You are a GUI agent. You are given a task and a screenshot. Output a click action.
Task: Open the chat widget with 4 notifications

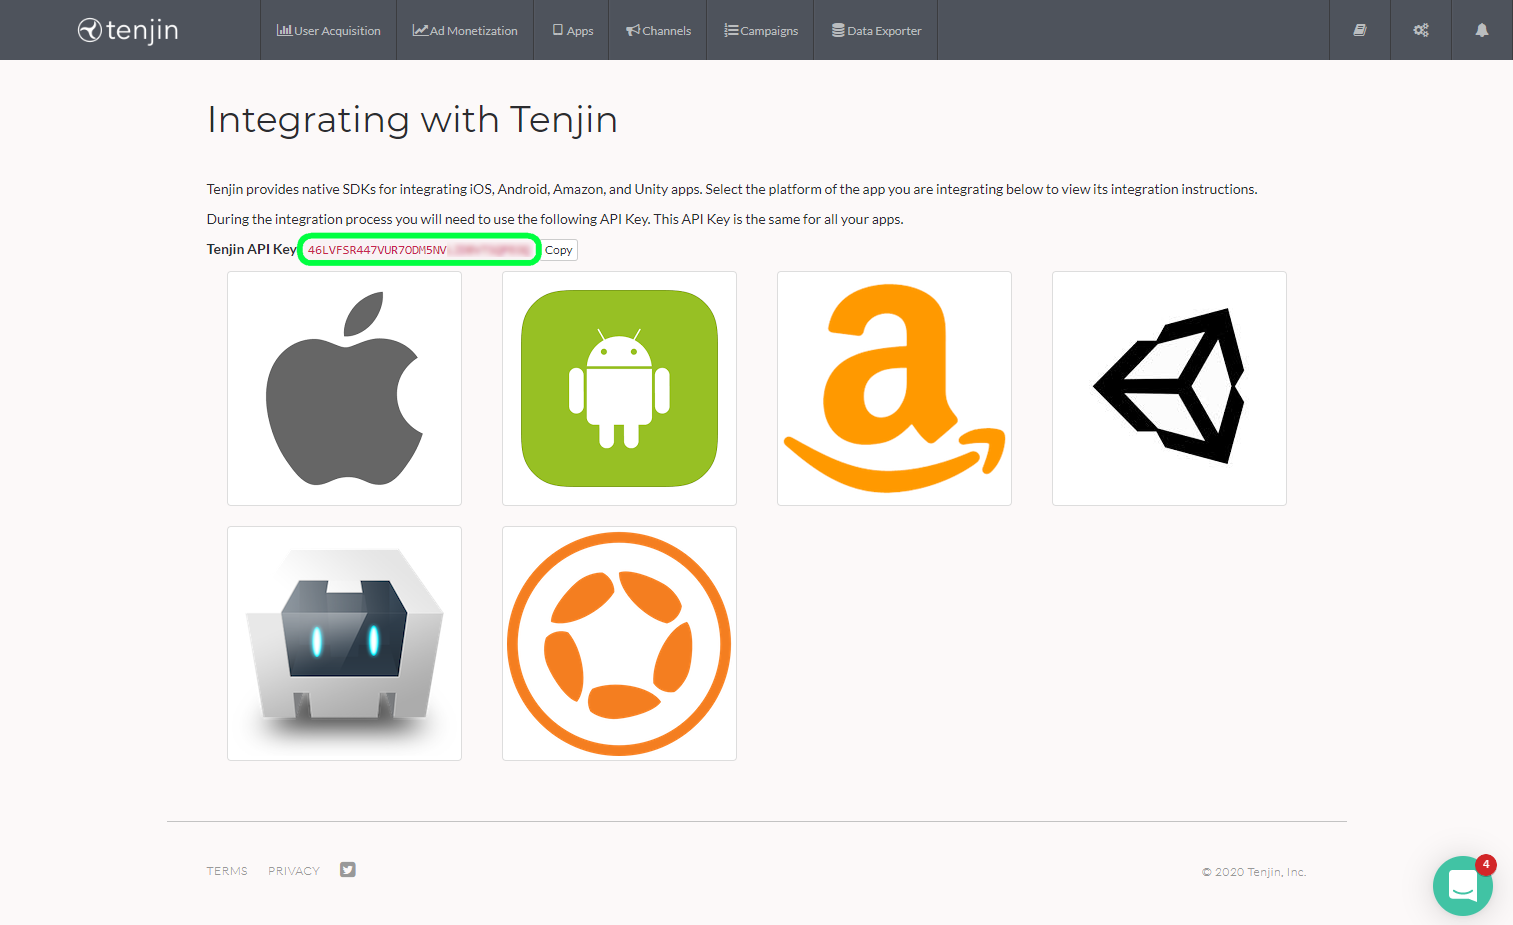click(x=1463, y=885)
